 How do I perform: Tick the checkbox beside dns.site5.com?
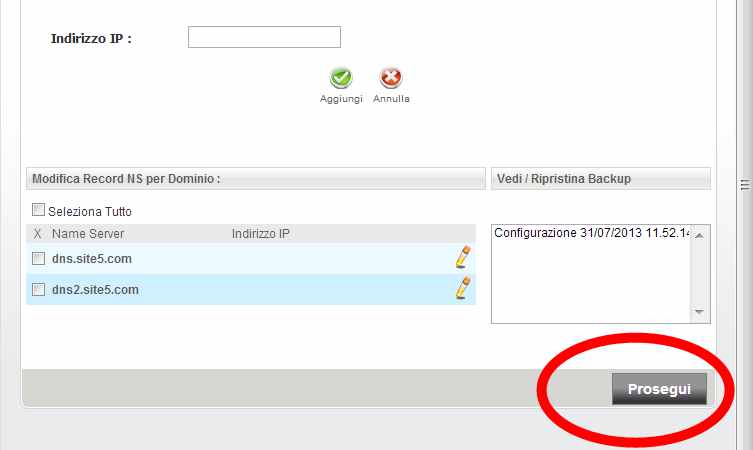[x=39, y=258]
